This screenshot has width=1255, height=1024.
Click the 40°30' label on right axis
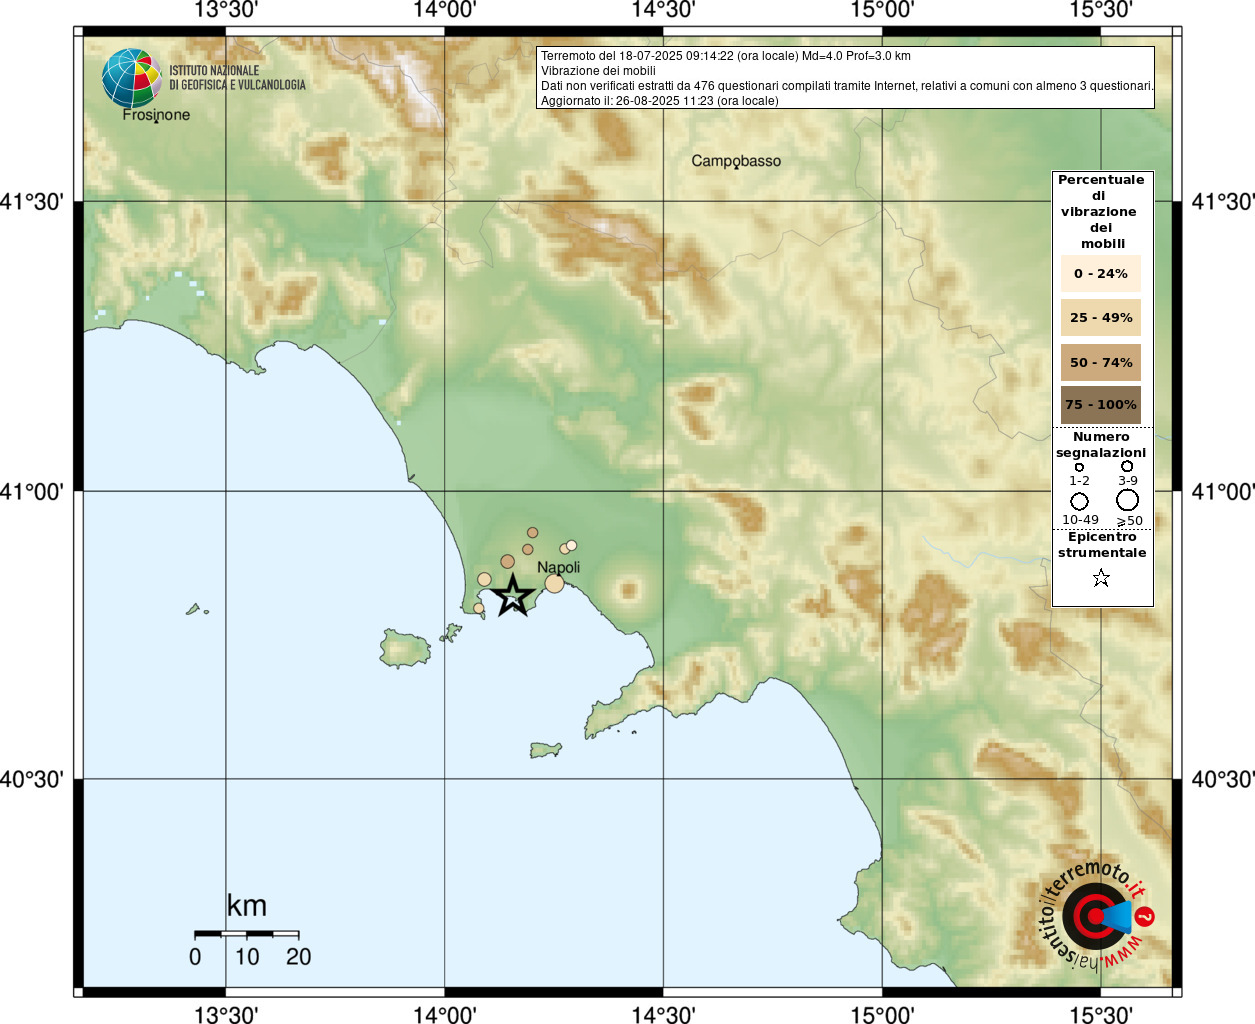[x=1222, y=779]
